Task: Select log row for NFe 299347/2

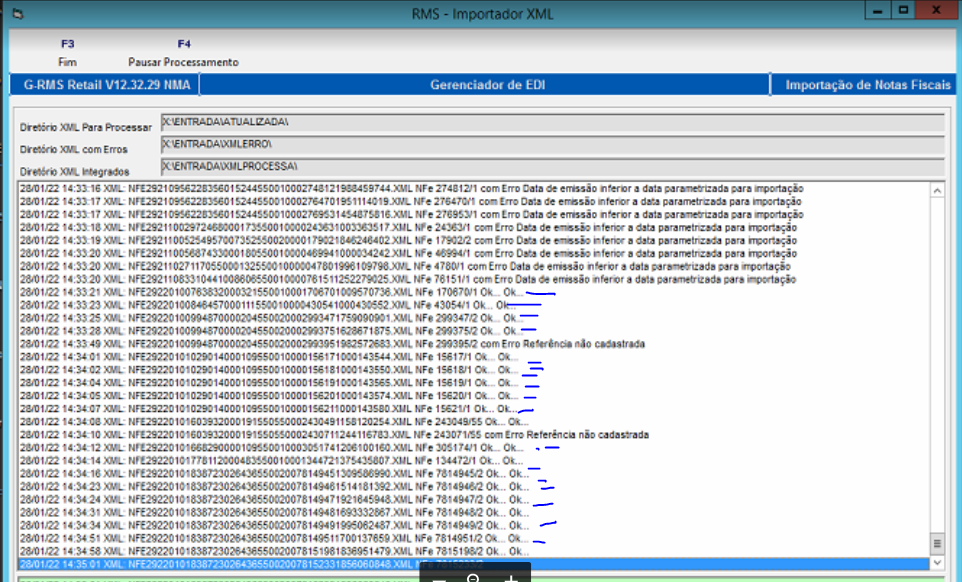Action: [x=474, y=318]
